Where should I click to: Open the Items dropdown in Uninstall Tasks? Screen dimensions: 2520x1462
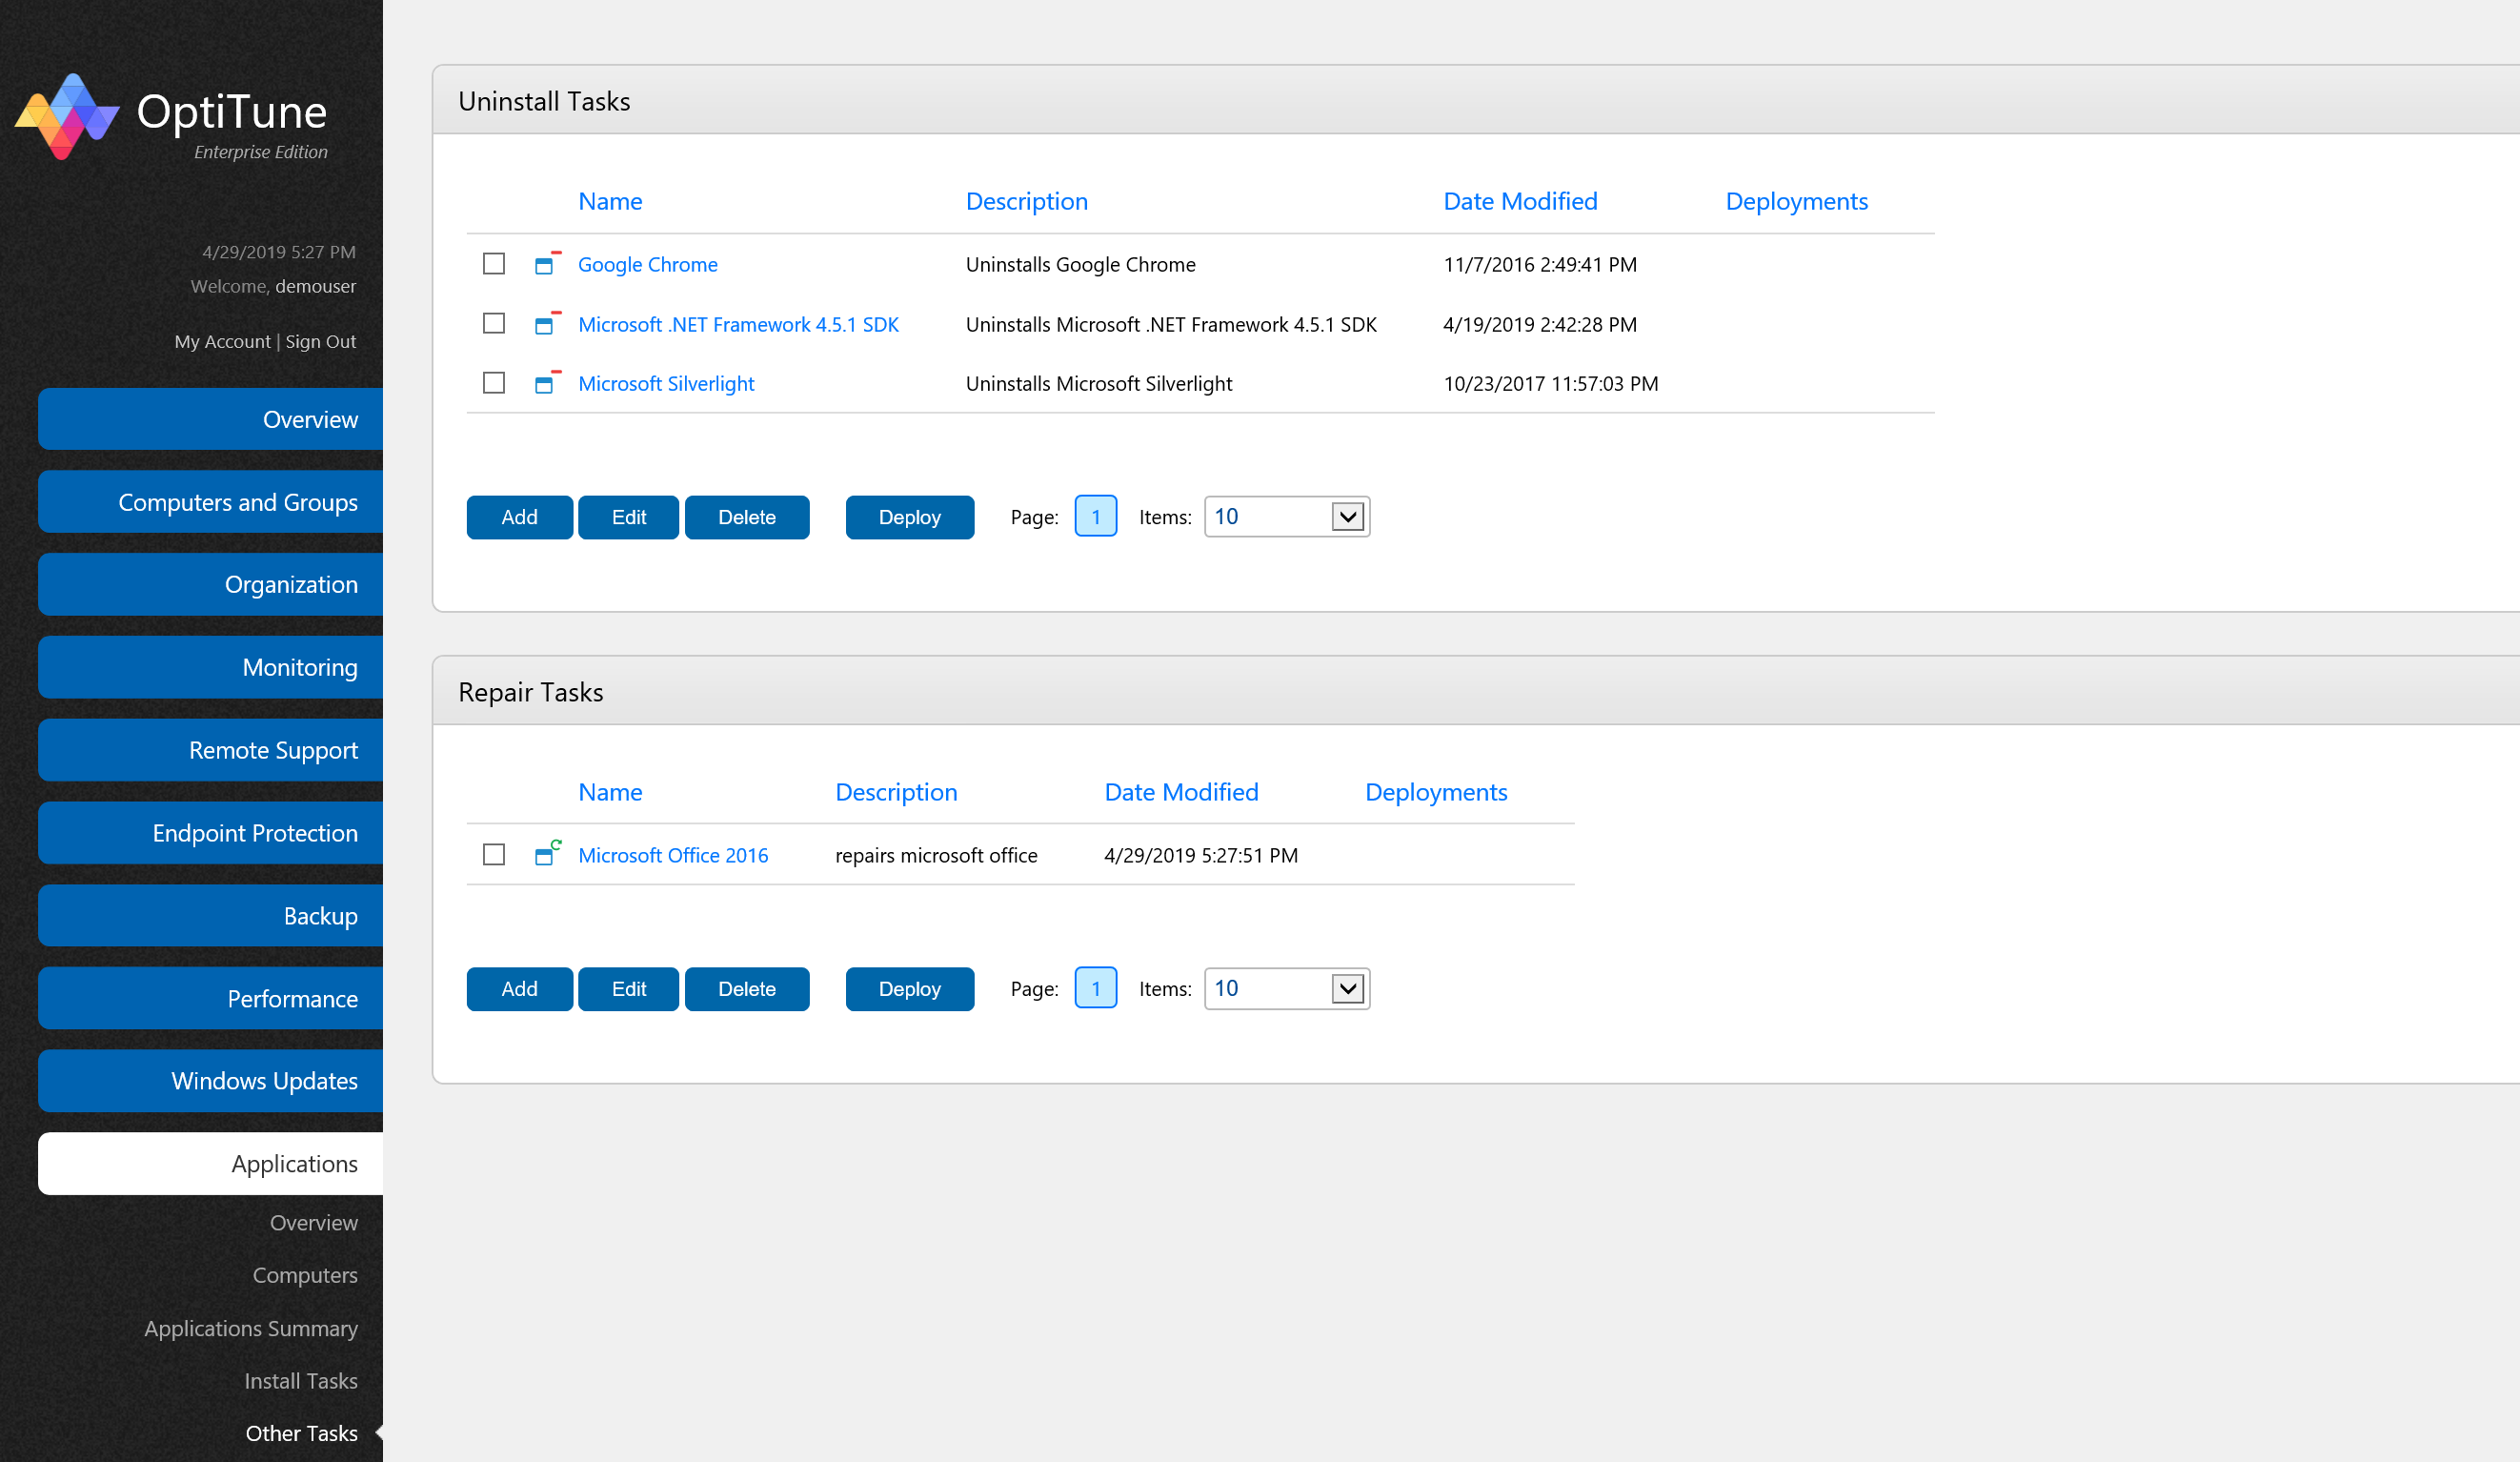[x=1286, y=516]
